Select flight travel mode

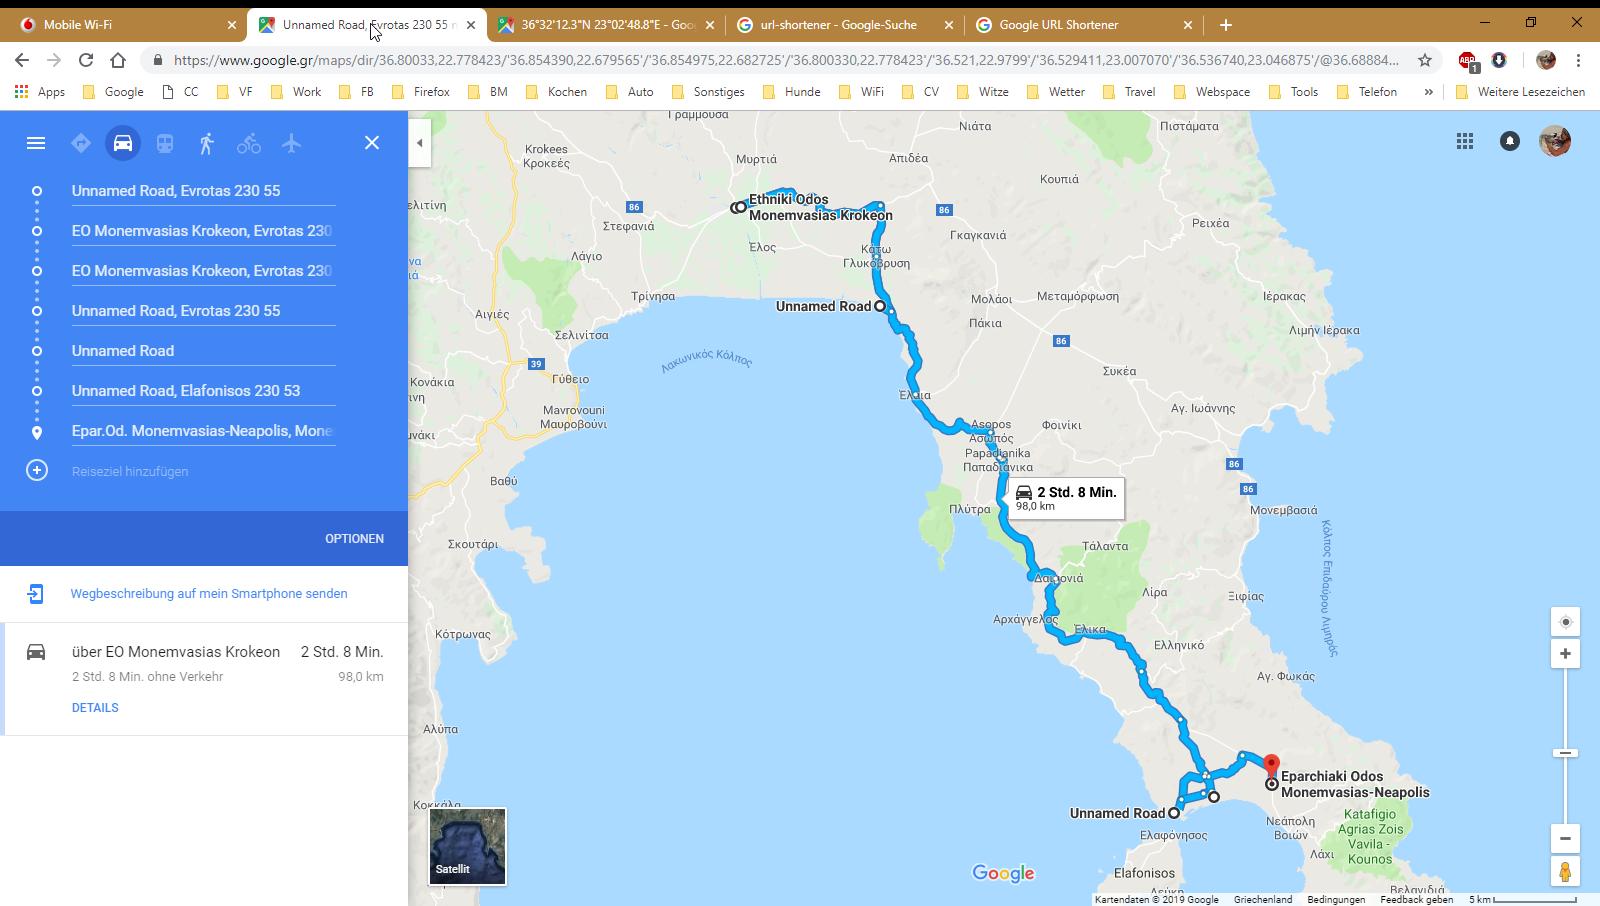tap(291, 143)
